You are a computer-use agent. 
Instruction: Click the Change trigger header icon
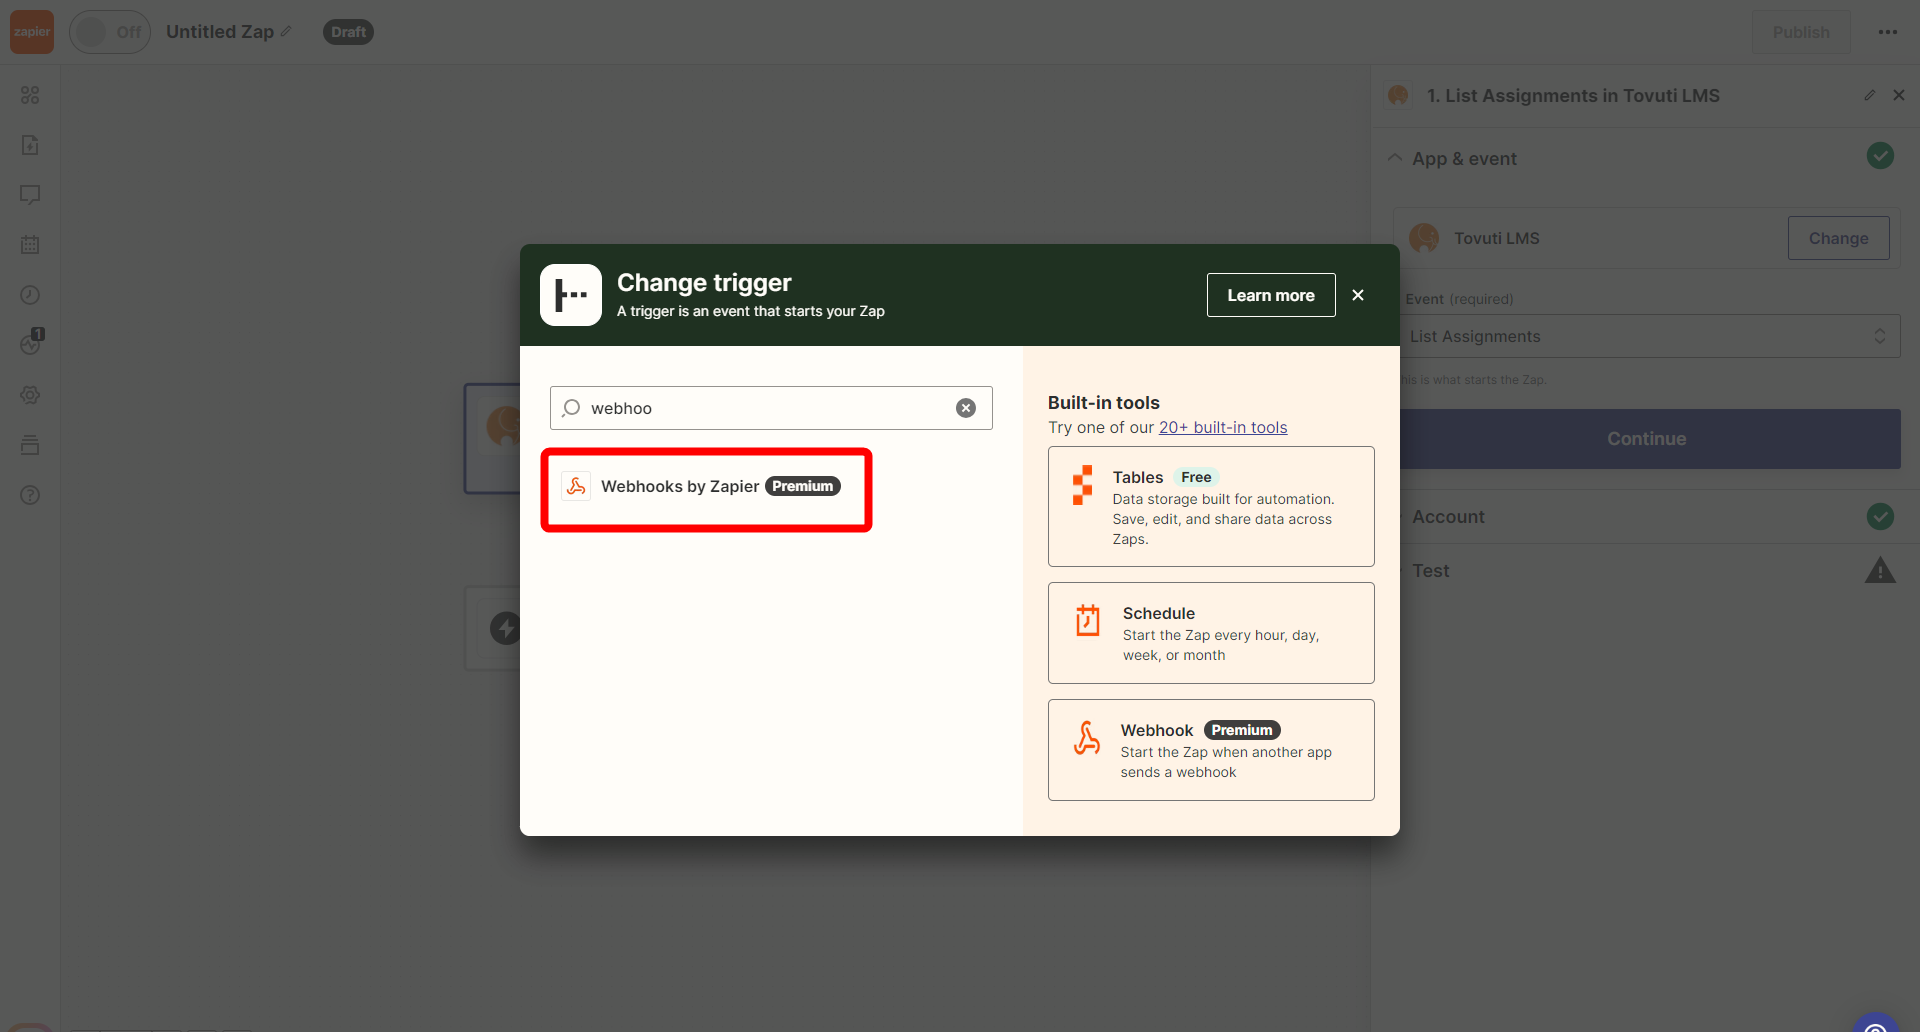[x=571, y=295]
